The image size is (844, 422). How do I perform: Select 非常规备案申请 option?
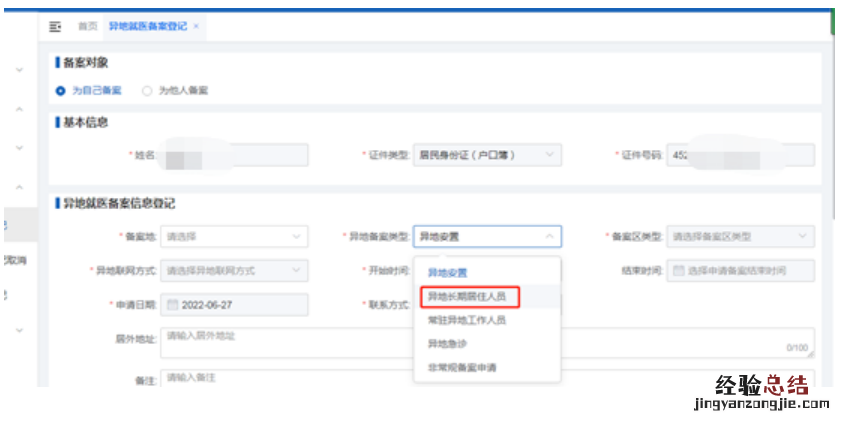click(x=462, y=367)
